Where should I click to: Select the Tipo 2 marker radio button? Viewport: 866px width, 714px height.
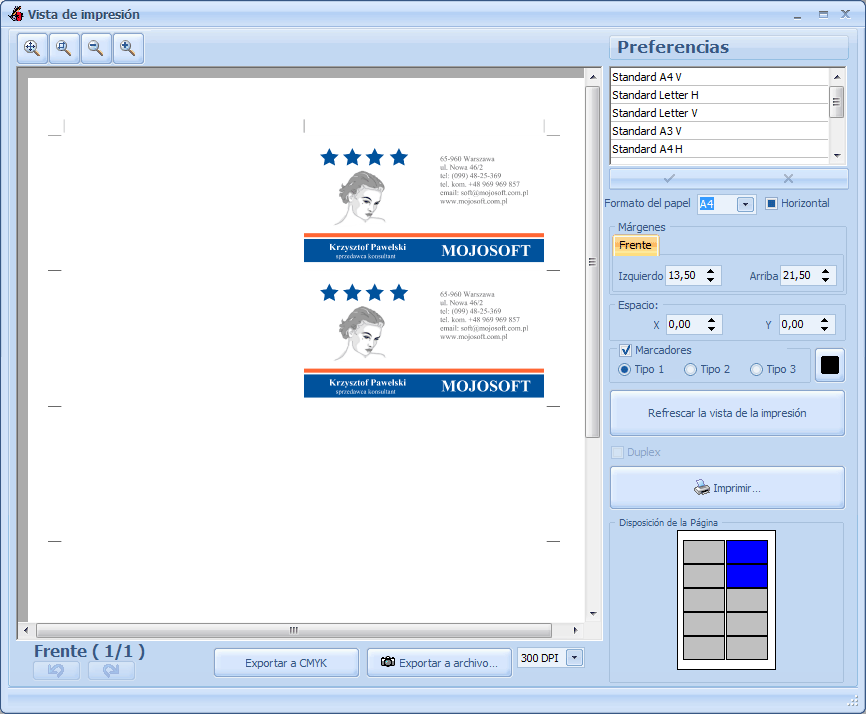(690, 369)
